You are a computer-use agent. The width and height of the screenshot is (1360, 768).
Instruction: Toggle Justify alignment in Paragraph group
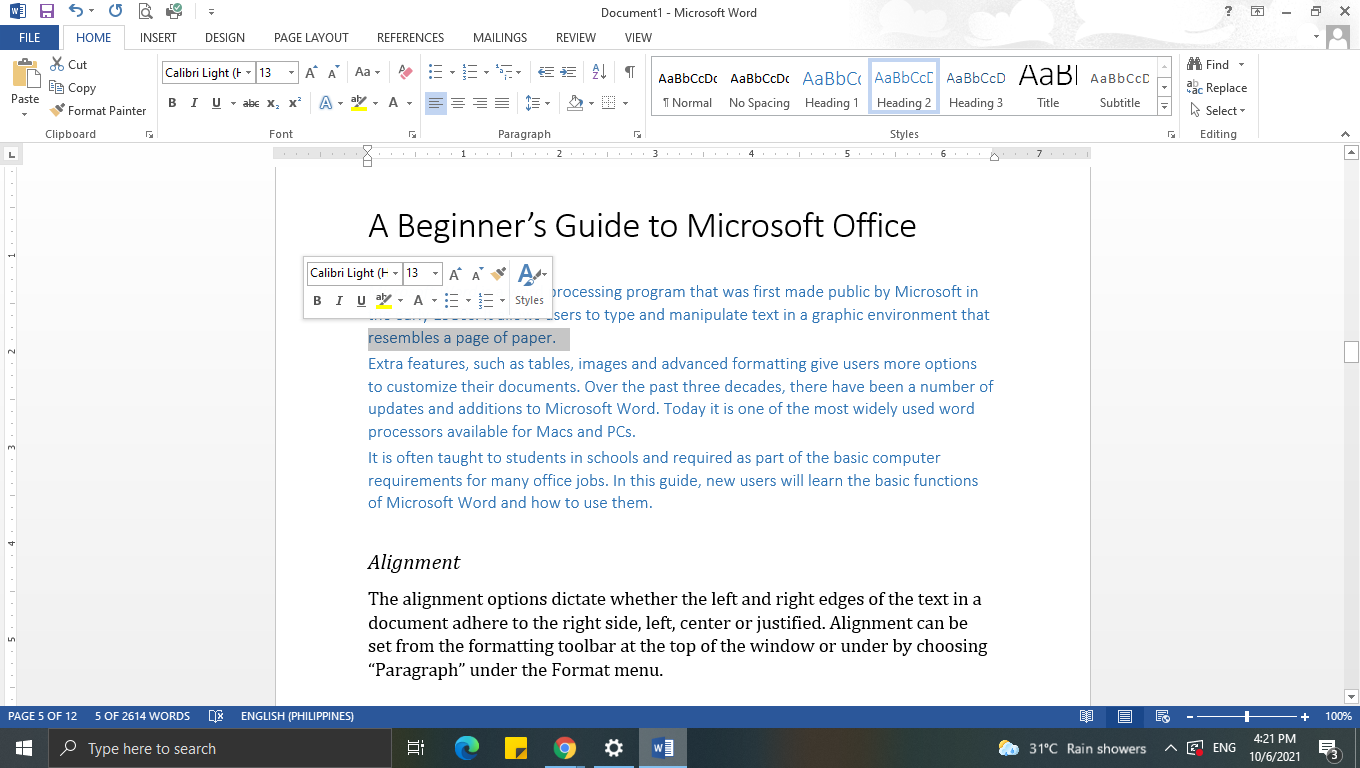[502, 103]
